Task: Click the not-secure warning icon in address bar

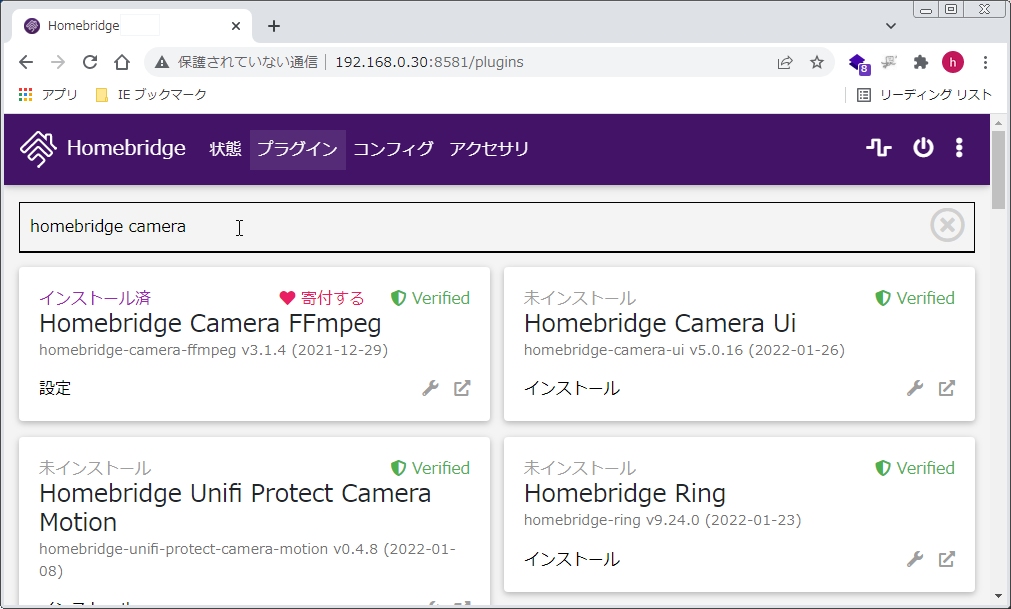Action: [x=162, y=62]
